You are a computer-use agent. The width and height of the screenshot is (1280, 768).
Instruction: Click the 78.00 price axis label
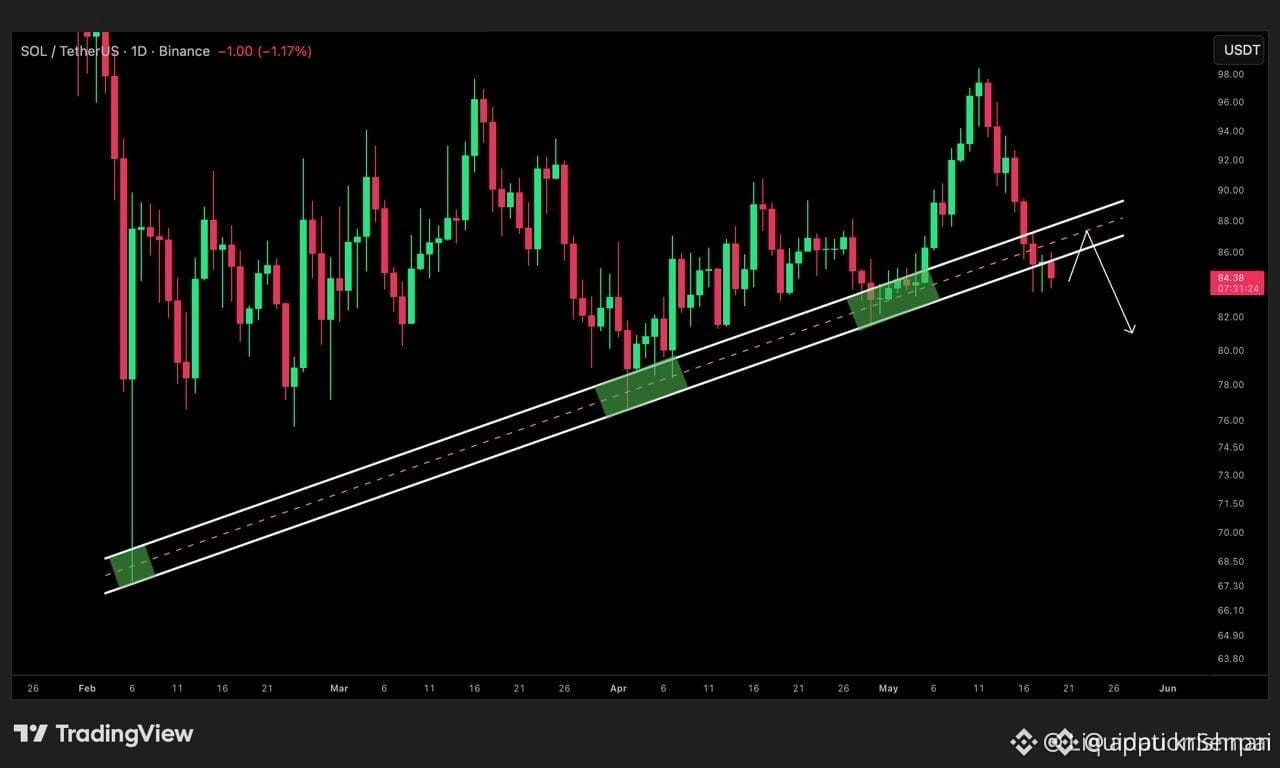pos(1230,385)
